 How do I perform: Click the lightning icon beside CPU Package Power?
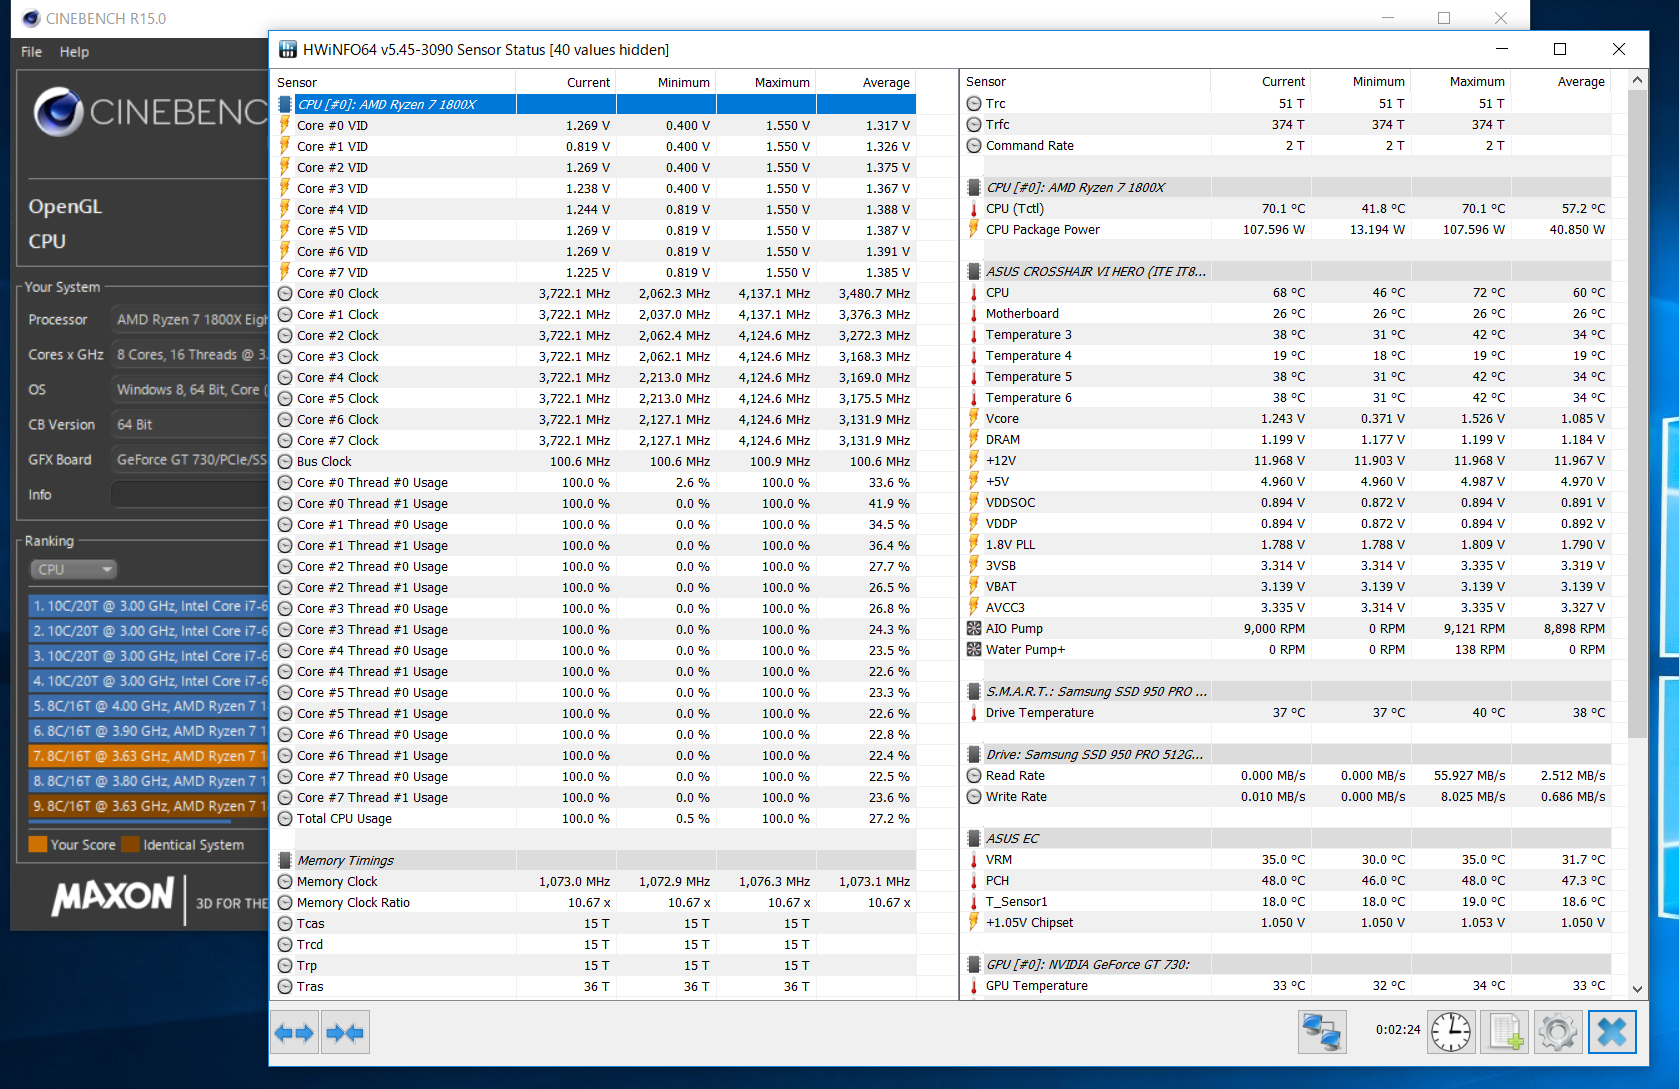pos(974,229)
